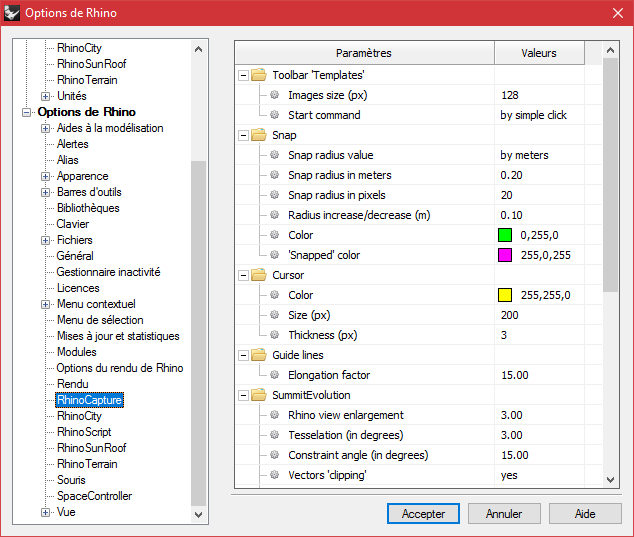Edit the Images size value 128
The width and height of the screenshot is (634, 537).
tap(539, 95)
